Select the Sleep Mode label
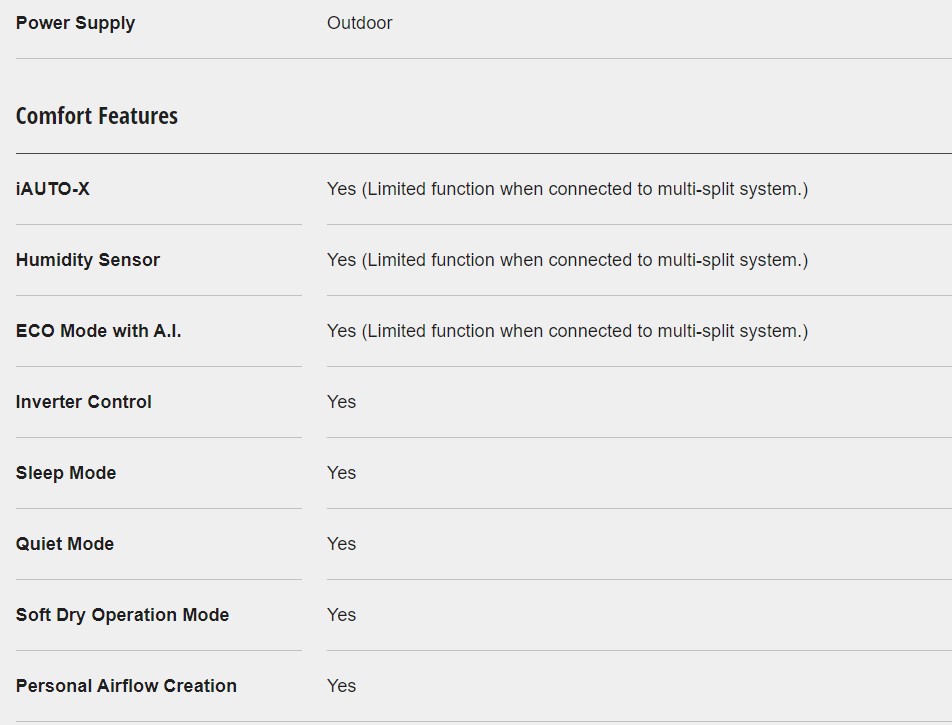The height and width of the screenshot is (725, 952). (66, 473)
